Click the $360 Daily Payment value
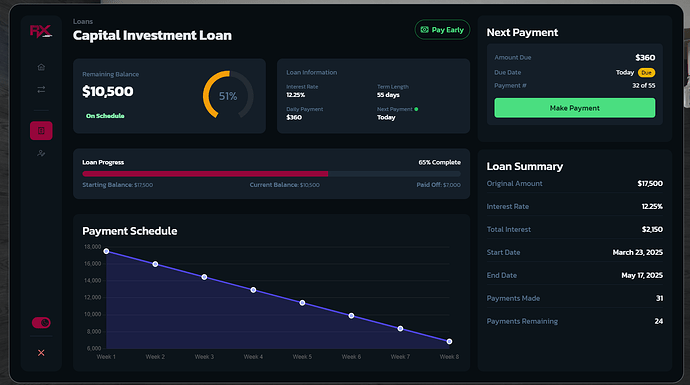 (x=294, y=117)
